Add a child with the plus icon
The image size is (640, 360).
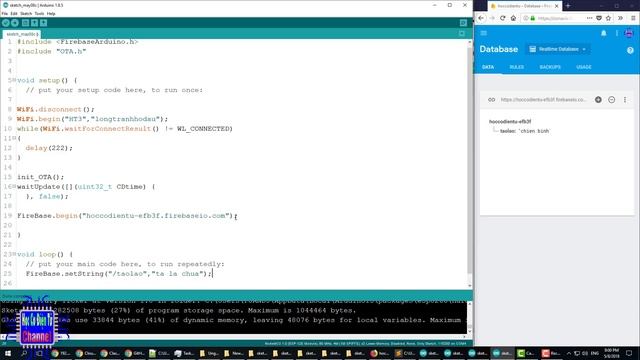coord(598,100)
